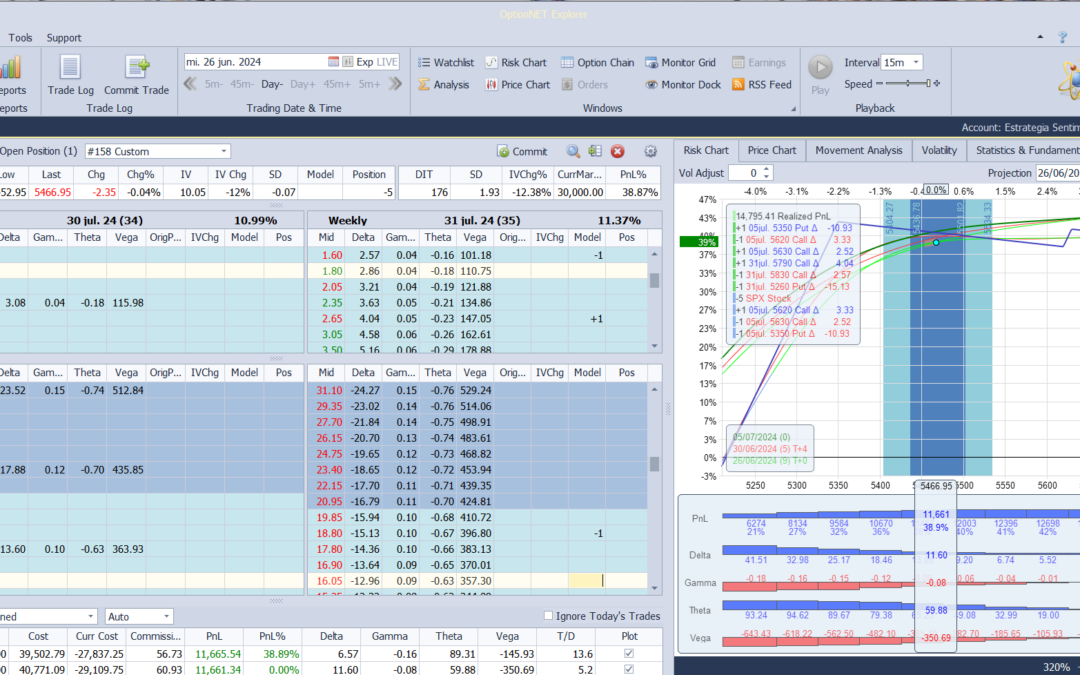This screenshot has width=1080, height=675.
Task: Decrease playback speed with minus button
Action: tap(880, 83)
